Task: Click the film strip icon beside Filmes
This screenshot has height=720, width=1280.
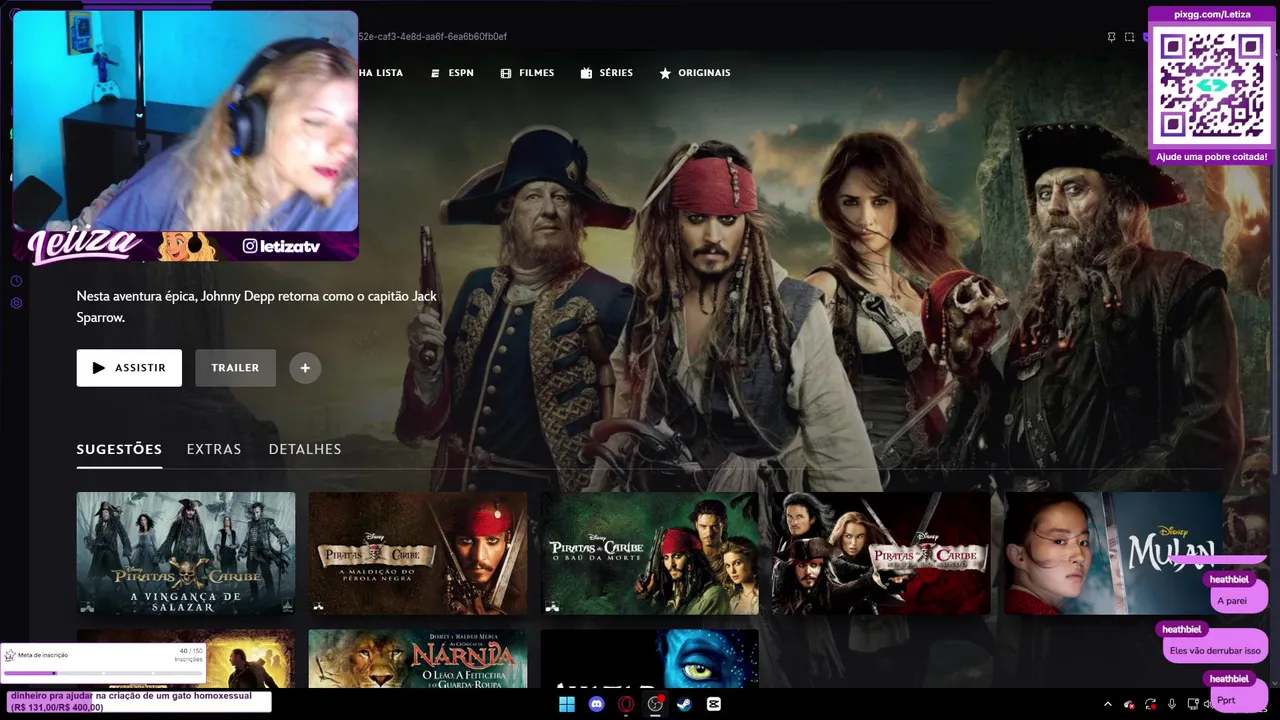Action: [x=506, y=73]
